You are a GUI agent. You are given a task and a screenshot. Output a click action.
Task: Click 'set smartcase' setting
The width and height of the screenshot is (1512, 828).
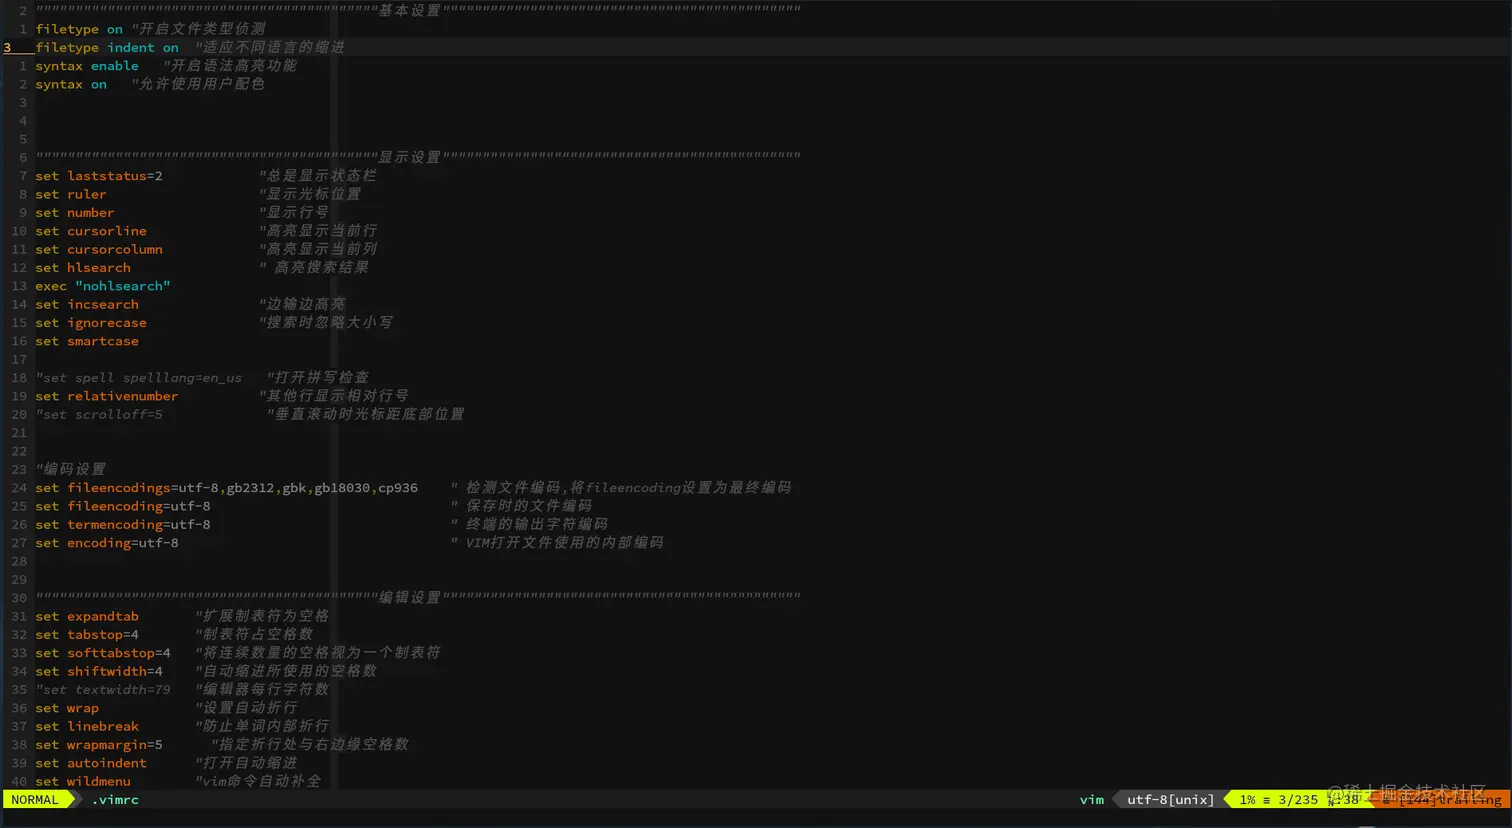click(x=87, y=341)
